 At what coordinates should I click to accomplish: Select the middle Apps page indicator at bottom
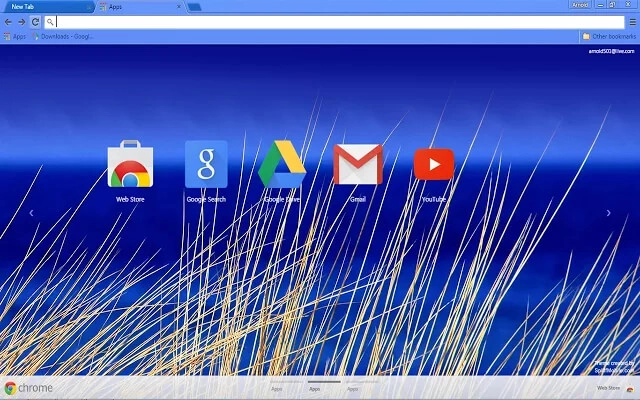pyautogui.click(x=315, y=387)
